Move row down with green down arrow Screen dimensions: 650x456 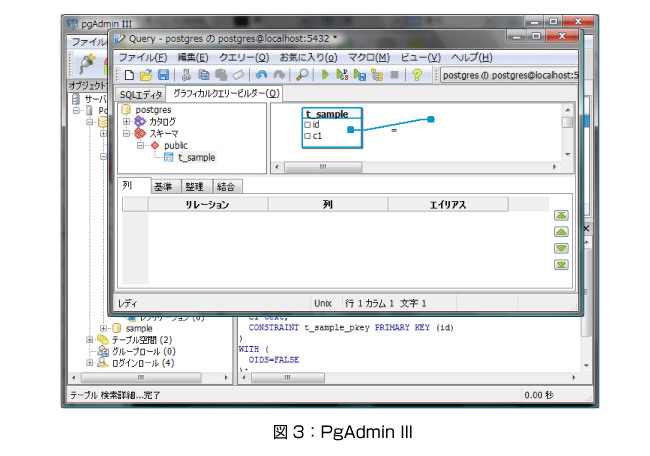click(x=561, y=248)
